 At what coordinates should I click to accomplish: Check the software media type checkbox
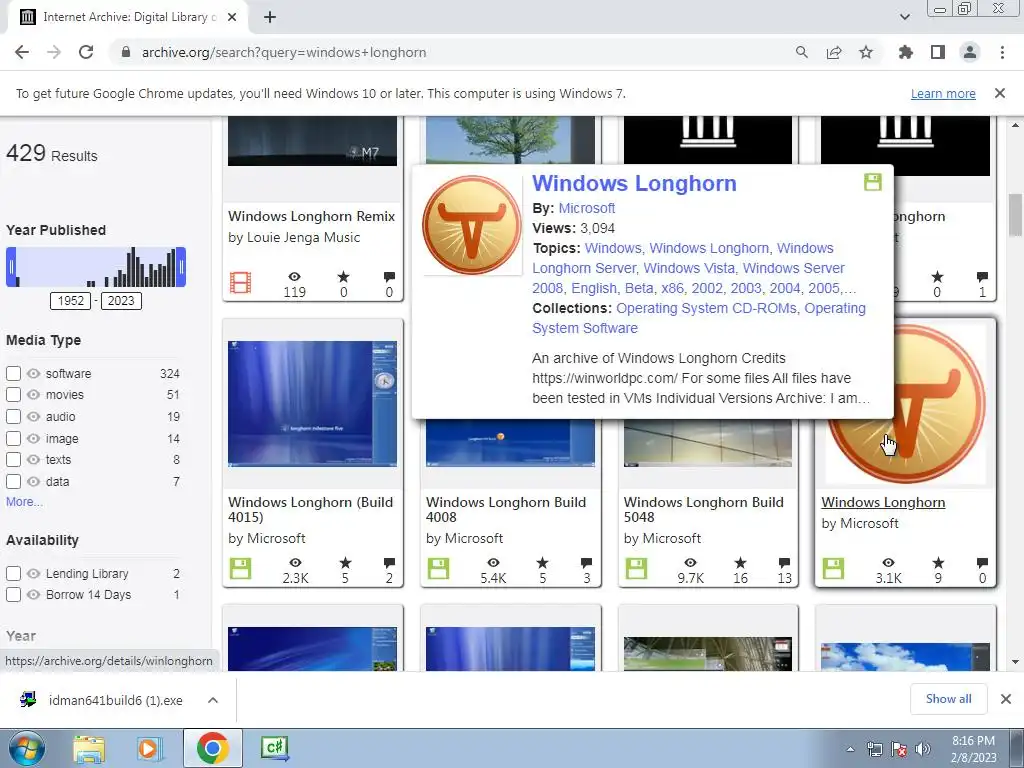click(x=13, y=374)
